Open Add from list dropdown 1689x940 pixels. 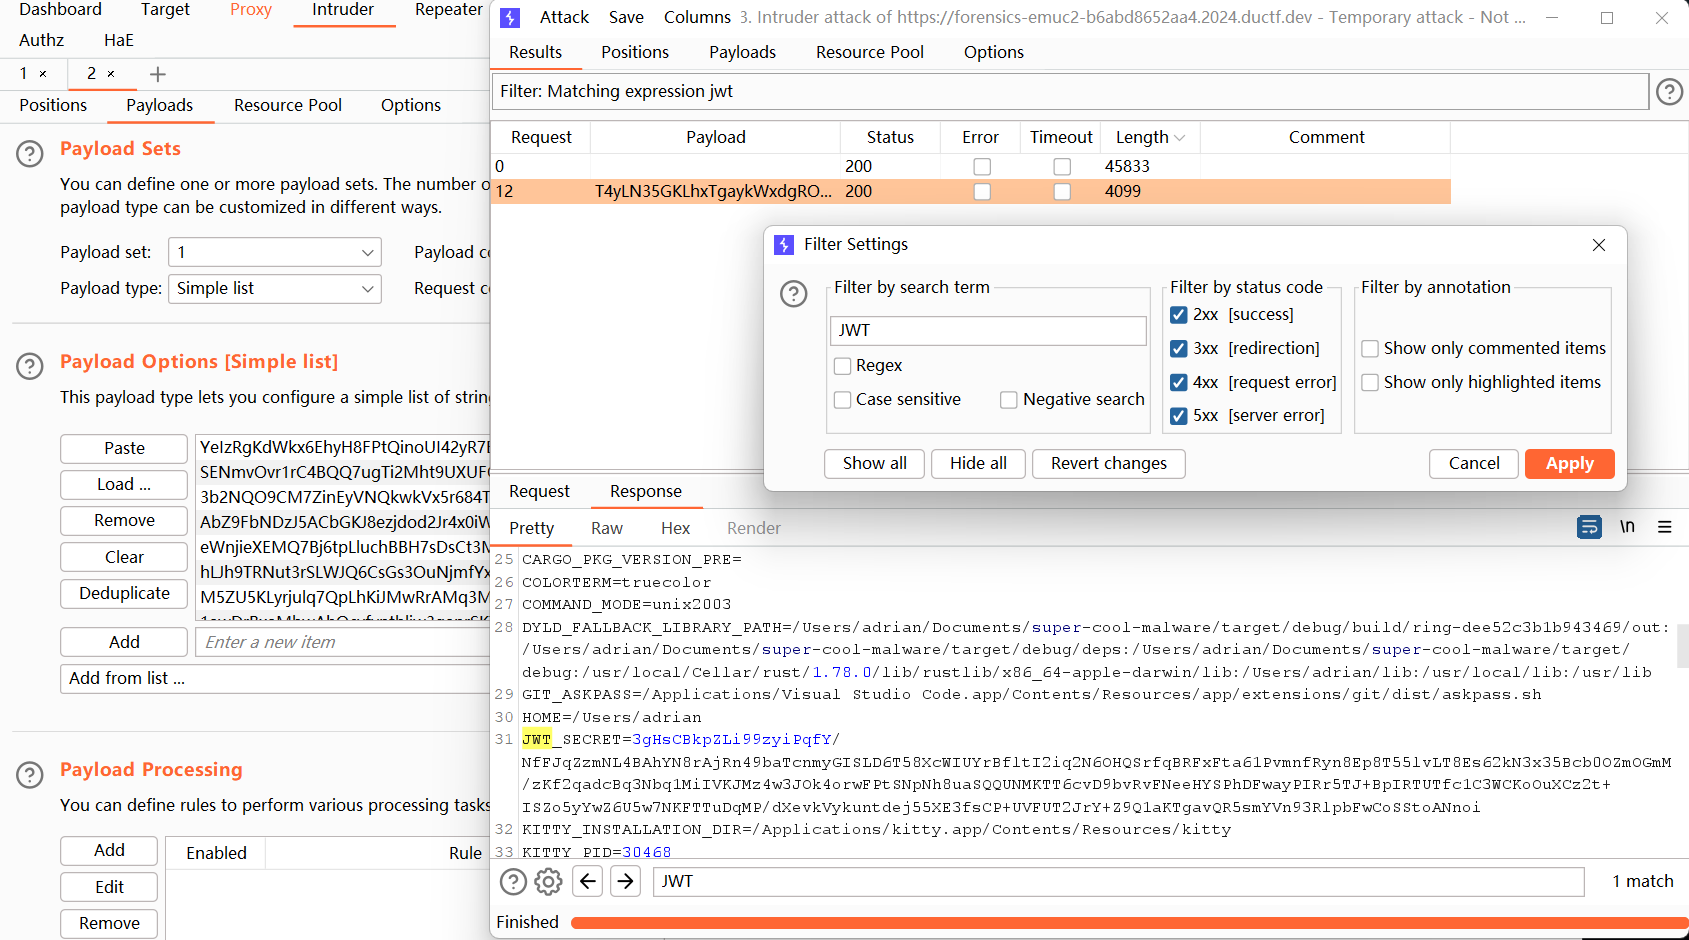275,679
